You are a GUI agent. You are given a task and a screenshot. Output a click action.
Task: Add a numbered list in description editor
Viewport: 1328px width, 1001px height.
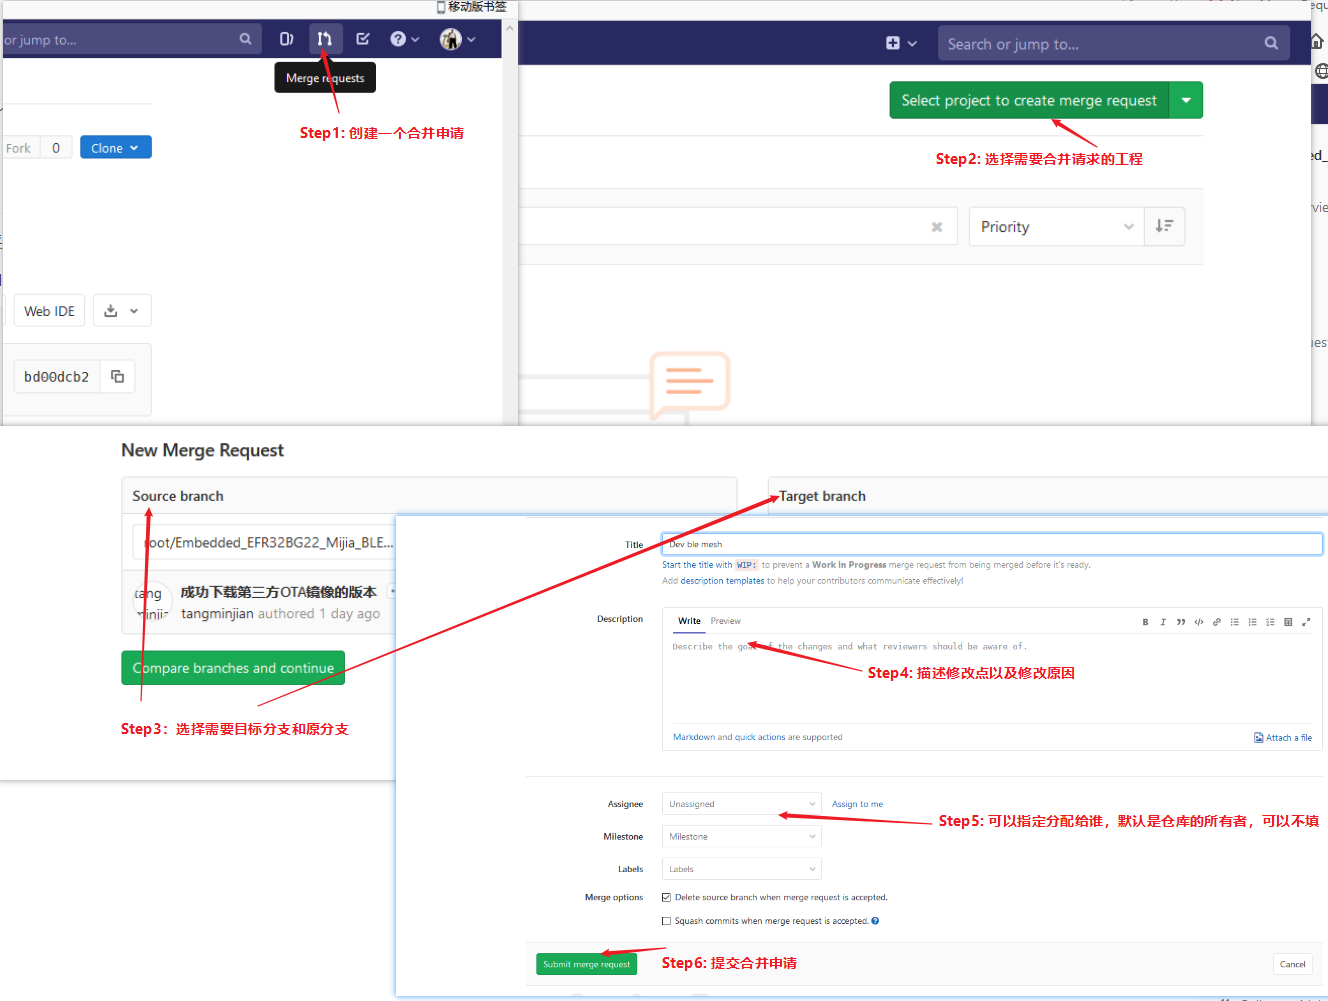(1252, 622)
